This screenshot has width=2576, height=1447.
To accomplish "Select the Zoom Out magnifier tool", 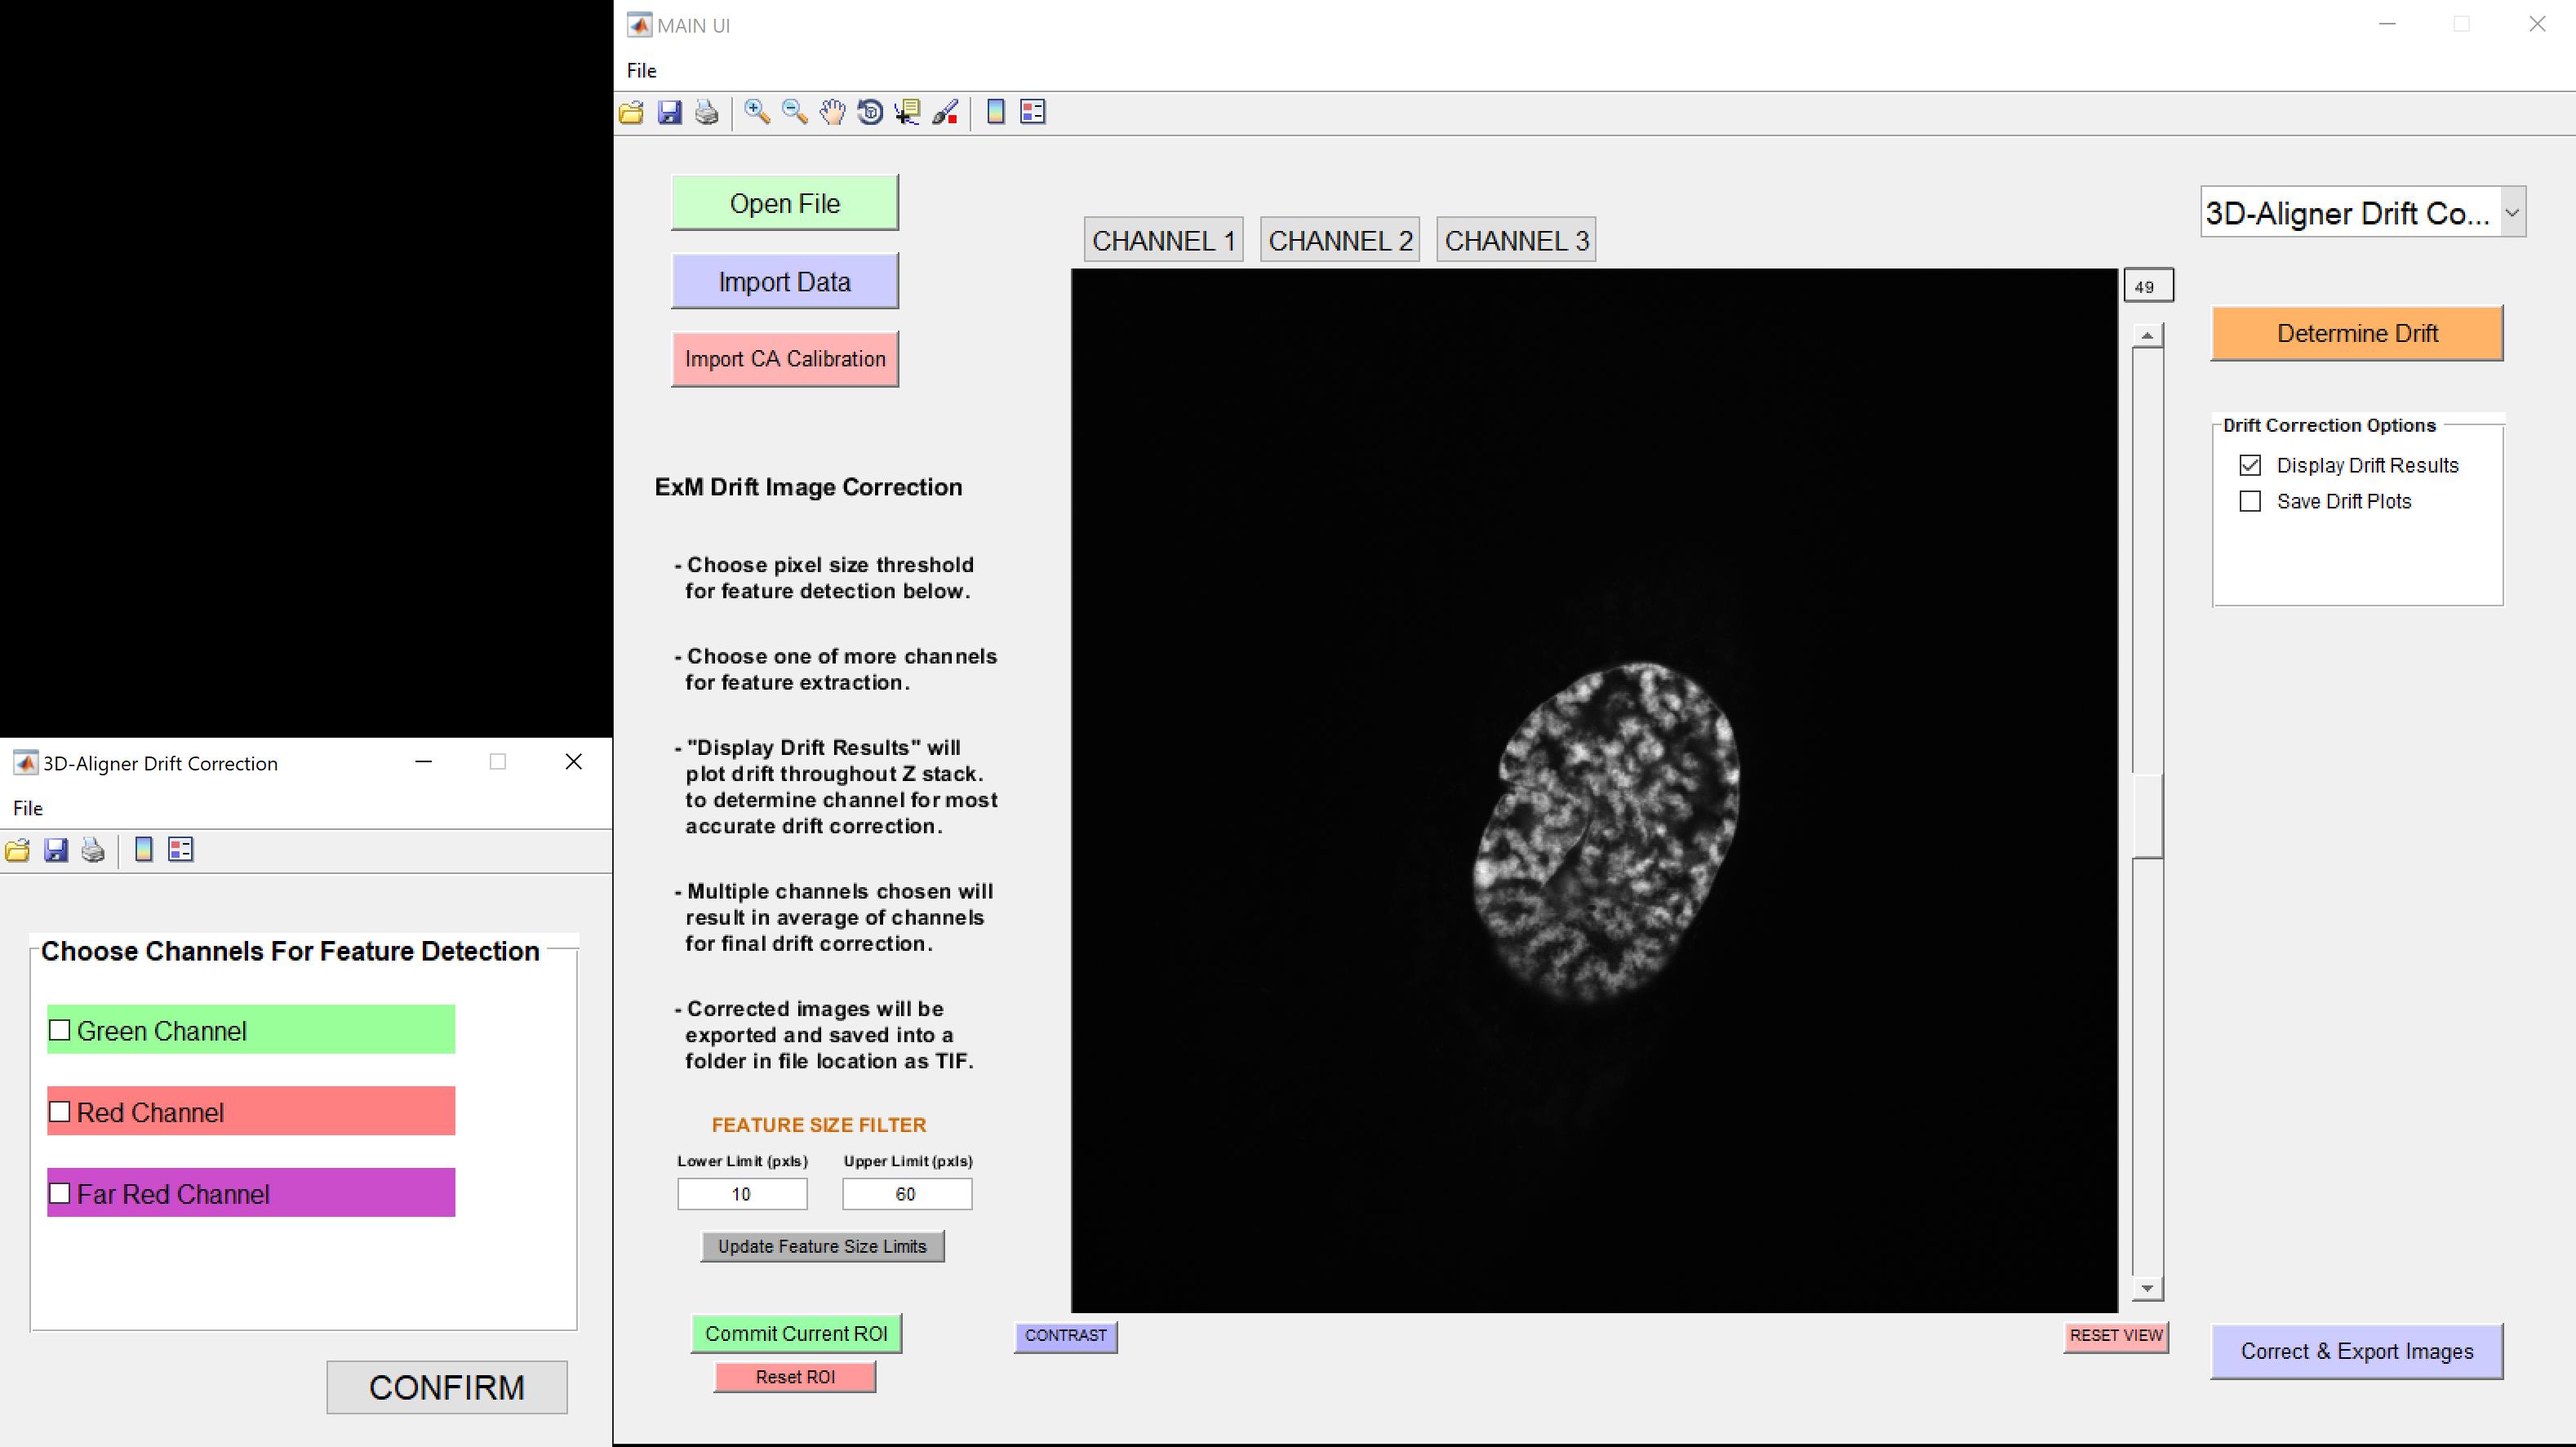I will click(x=794, y=112).
